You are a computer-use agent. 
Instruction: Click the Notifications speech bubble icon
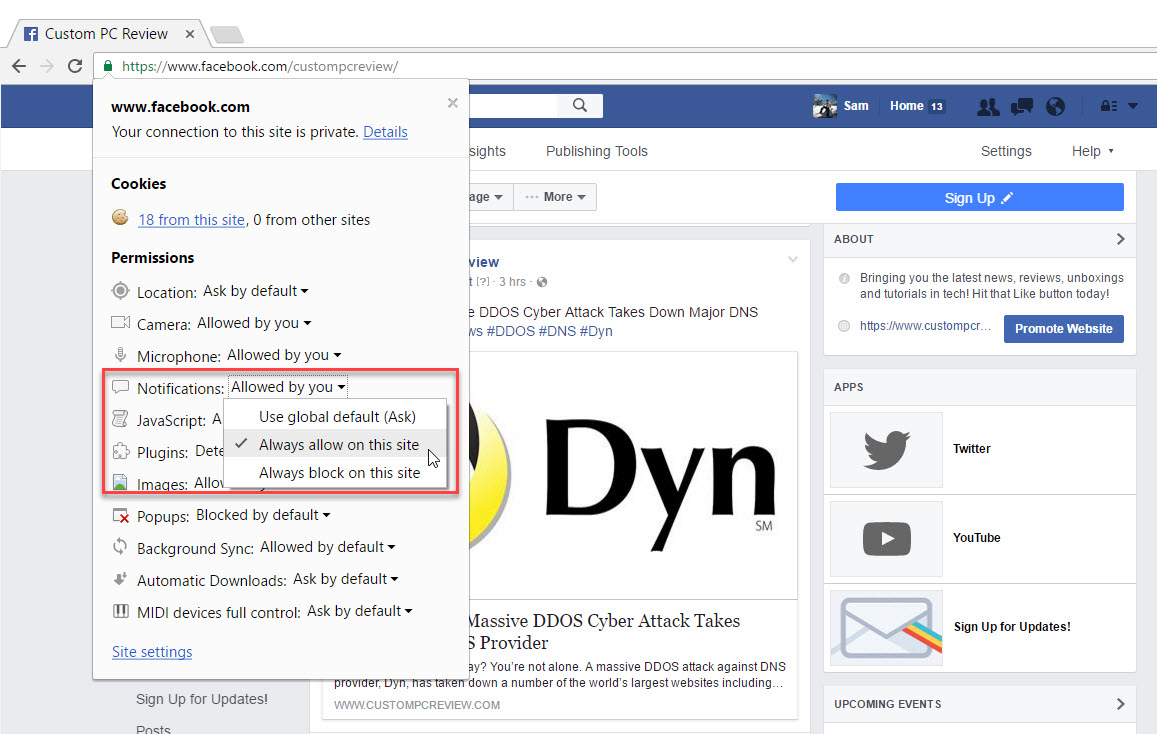pyautogui.click(x=120, y=387)
